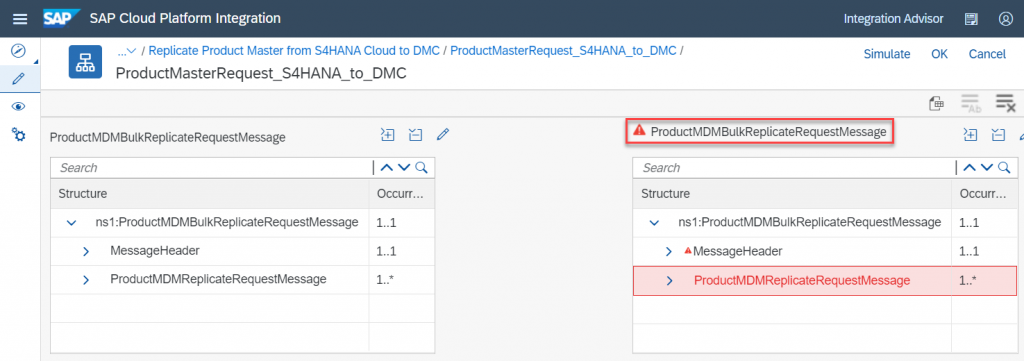
Task: Click the notes icon beside Integration Advisor
Action: click(971, 19)
